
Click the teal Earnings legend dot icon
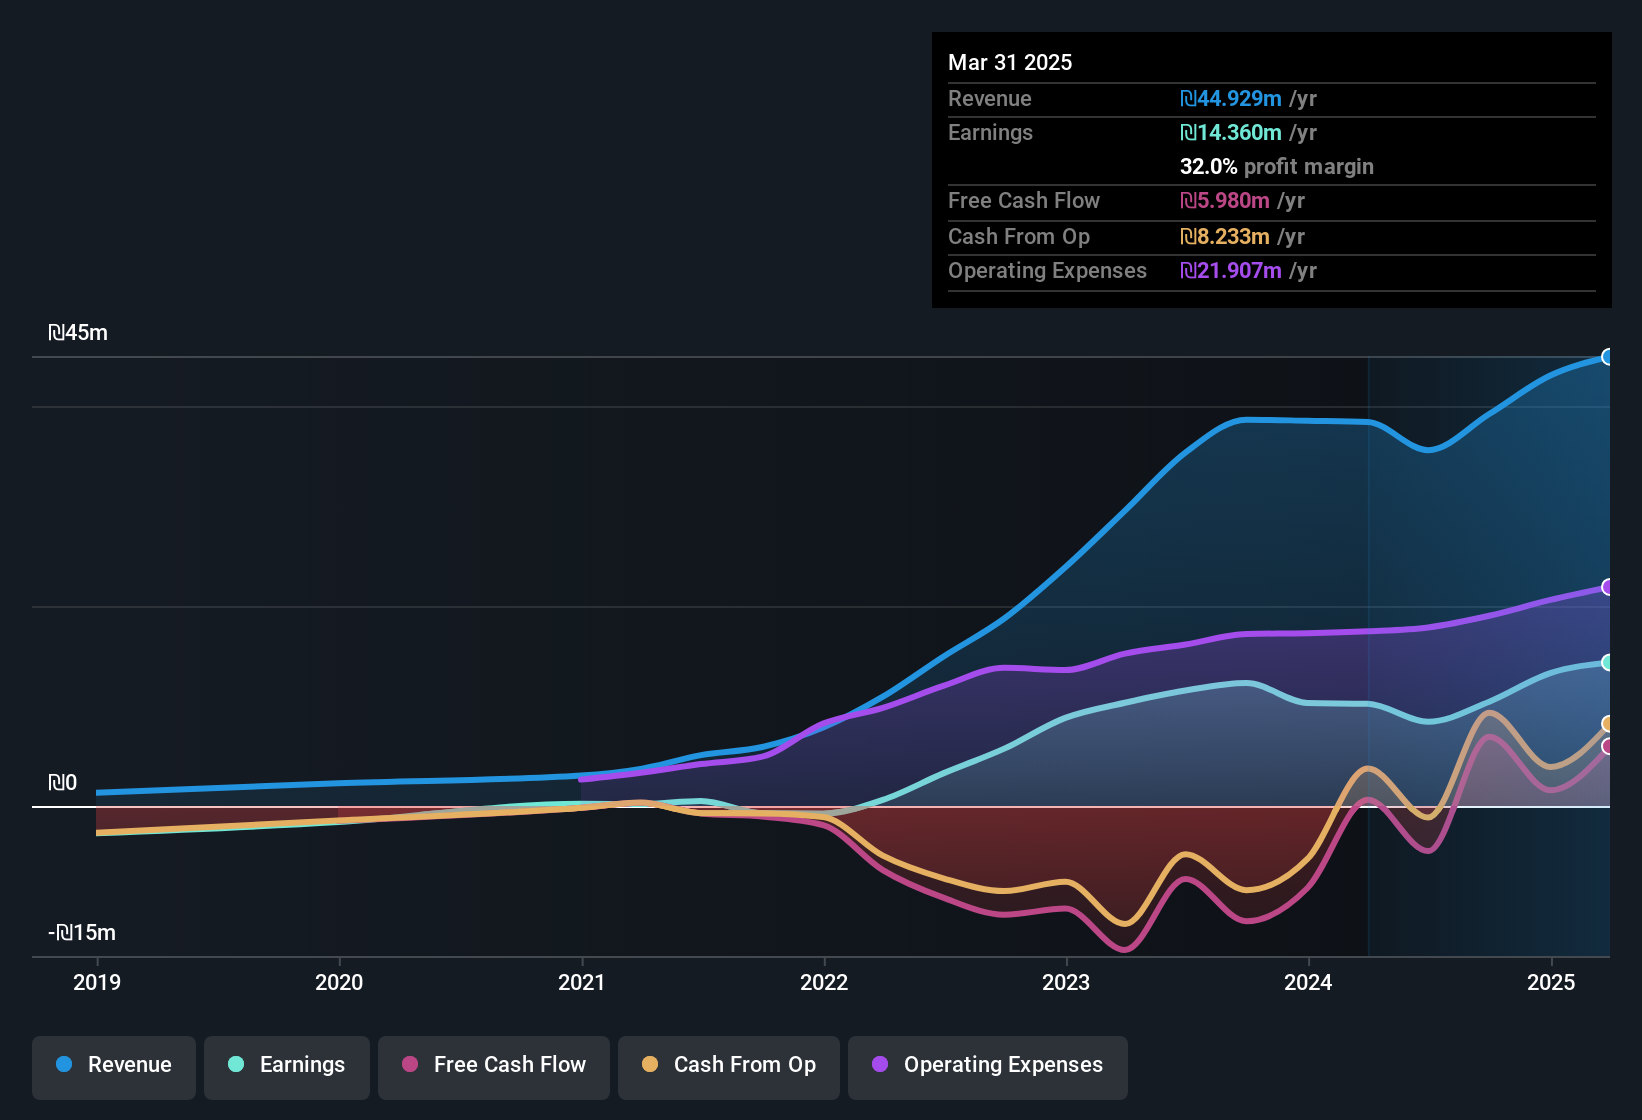pos(236,1065)
